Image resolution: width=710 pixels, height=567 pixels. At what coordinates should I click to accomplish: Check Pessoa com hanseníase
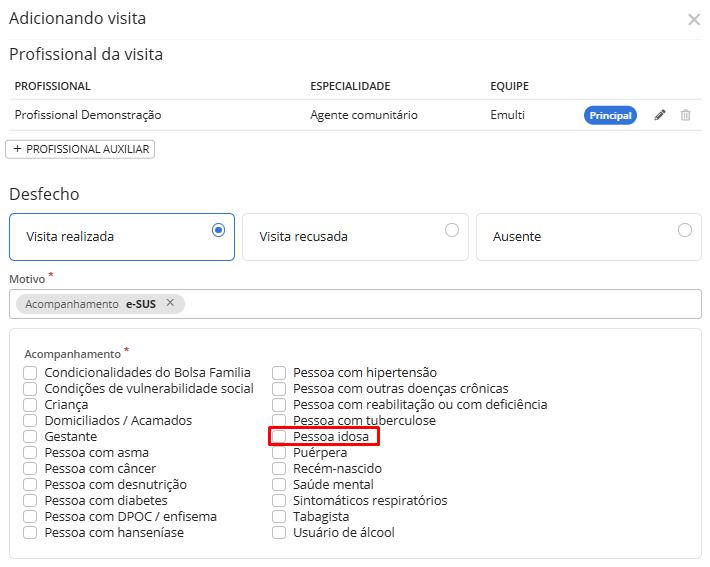pyautogui.click(x=30, y=533)
